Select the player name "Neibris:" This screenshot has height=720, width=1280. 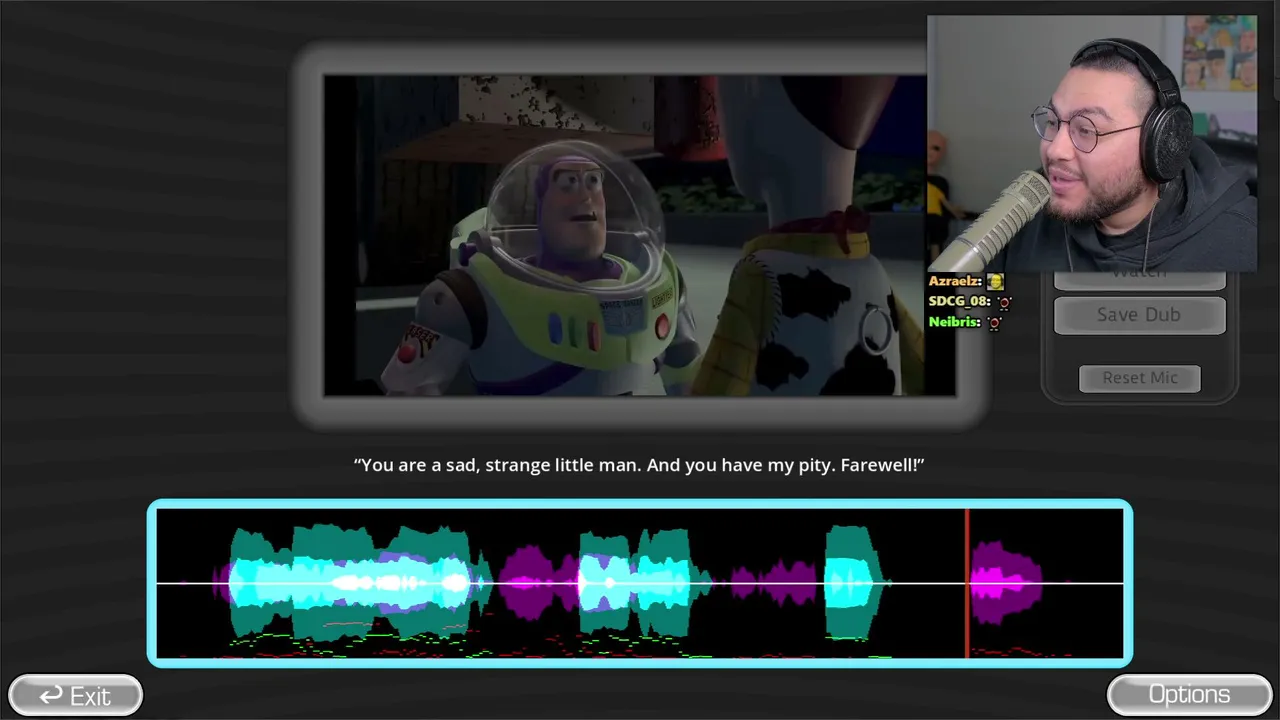tap(955, 322)
